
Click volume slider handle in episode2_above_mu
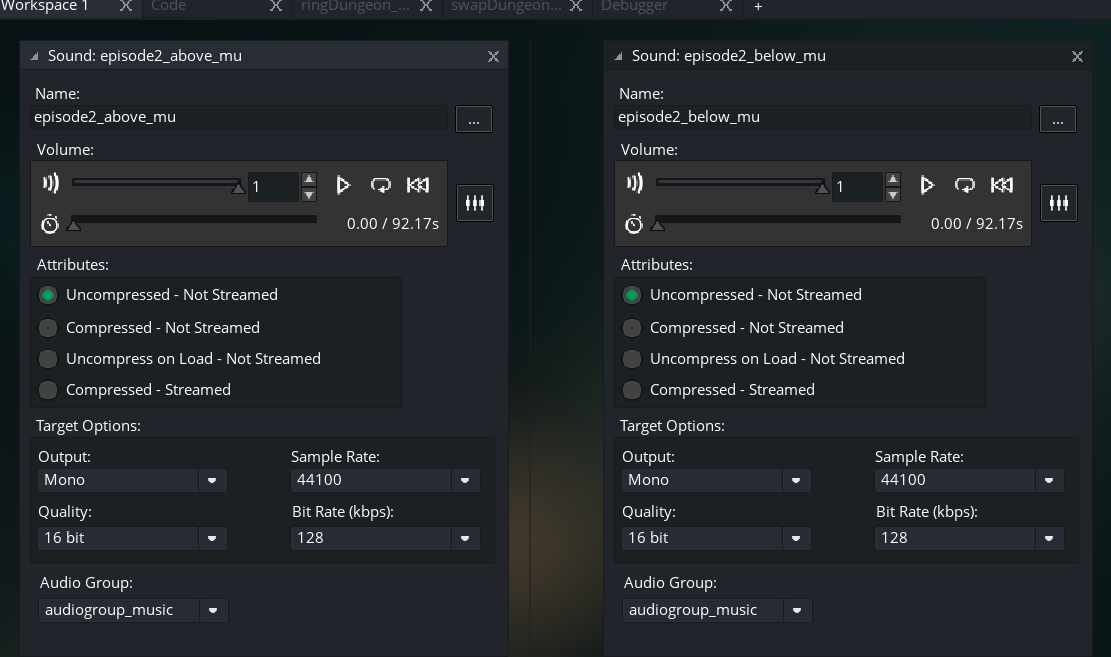(238, 188)
